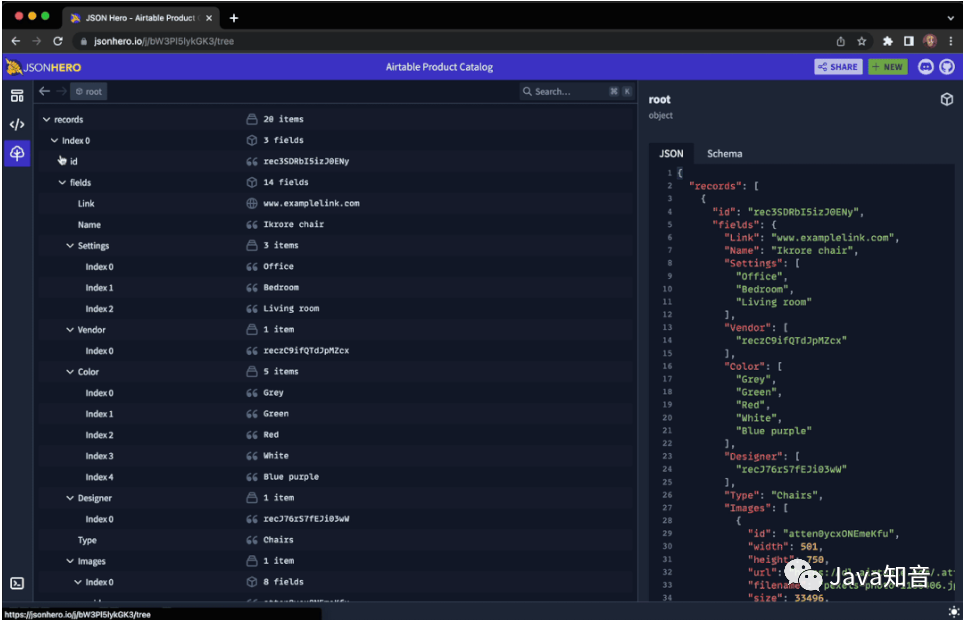Select the Blue purple color row

point(335,477)
